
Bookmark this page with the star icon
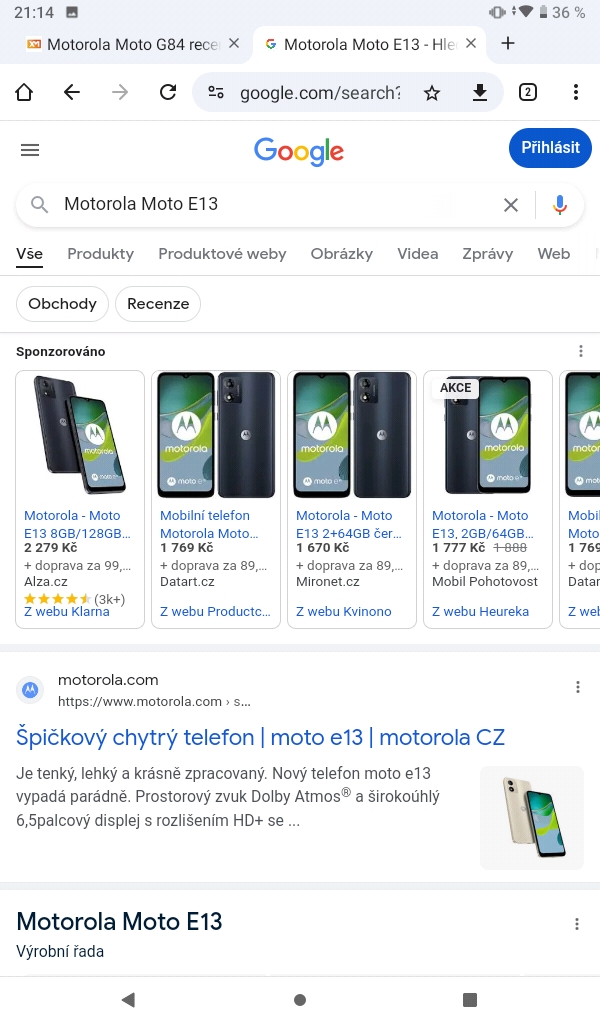[432, 93]
